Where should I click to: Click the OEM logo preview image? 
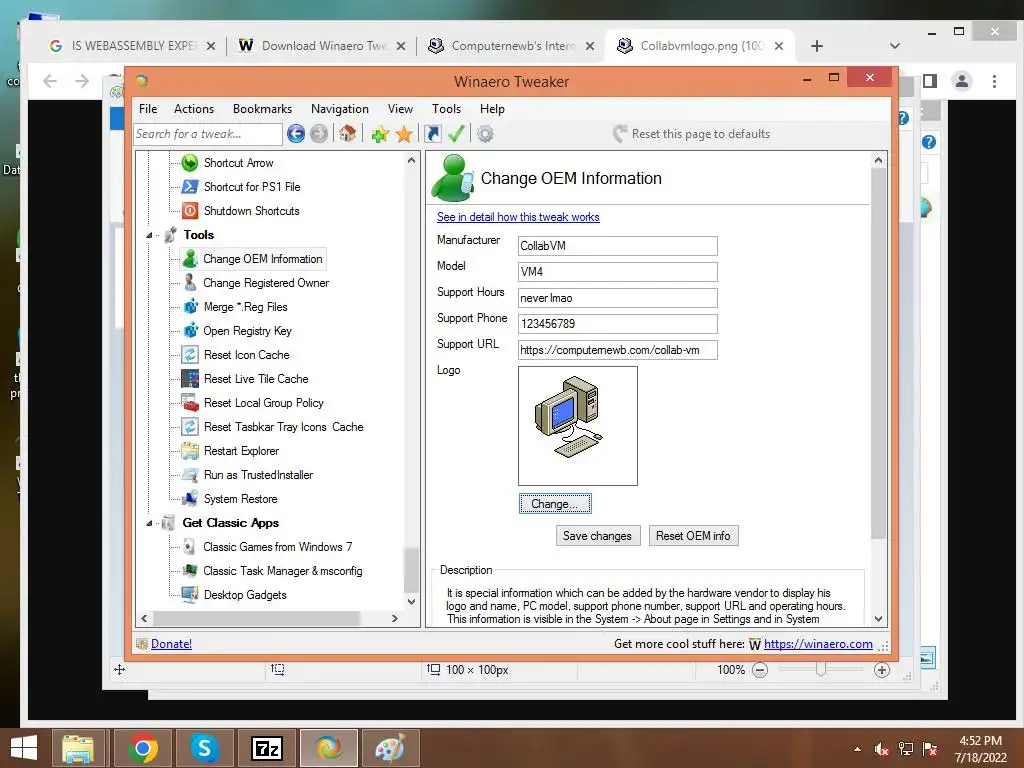[578, 426]
